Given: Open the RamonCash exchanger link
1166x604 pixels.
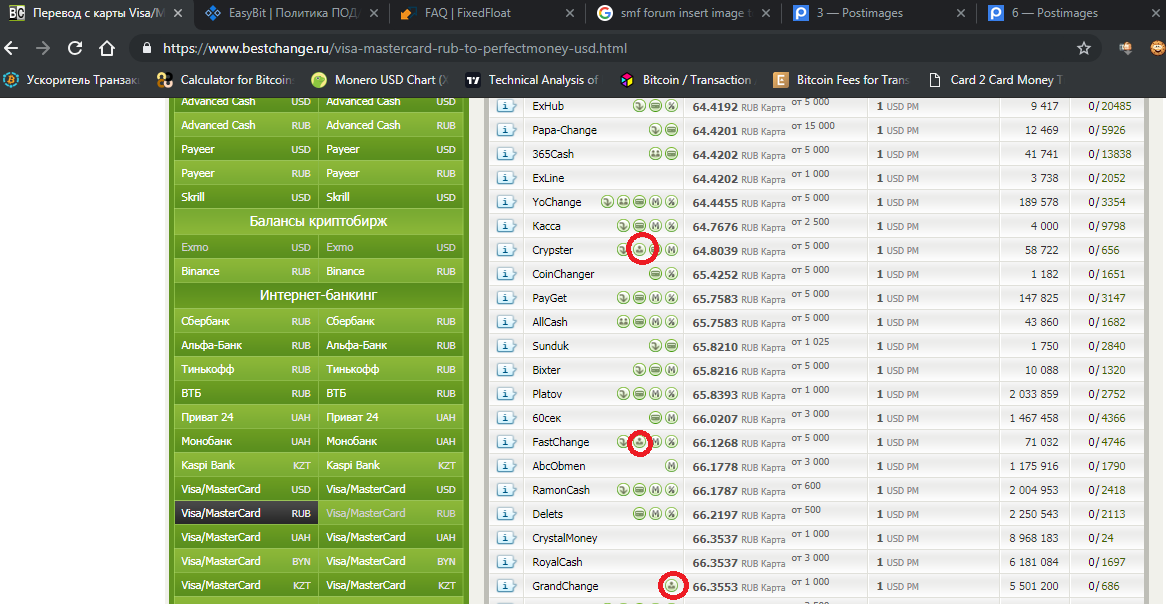Looking at the screenshot, I should click(561, 490).
